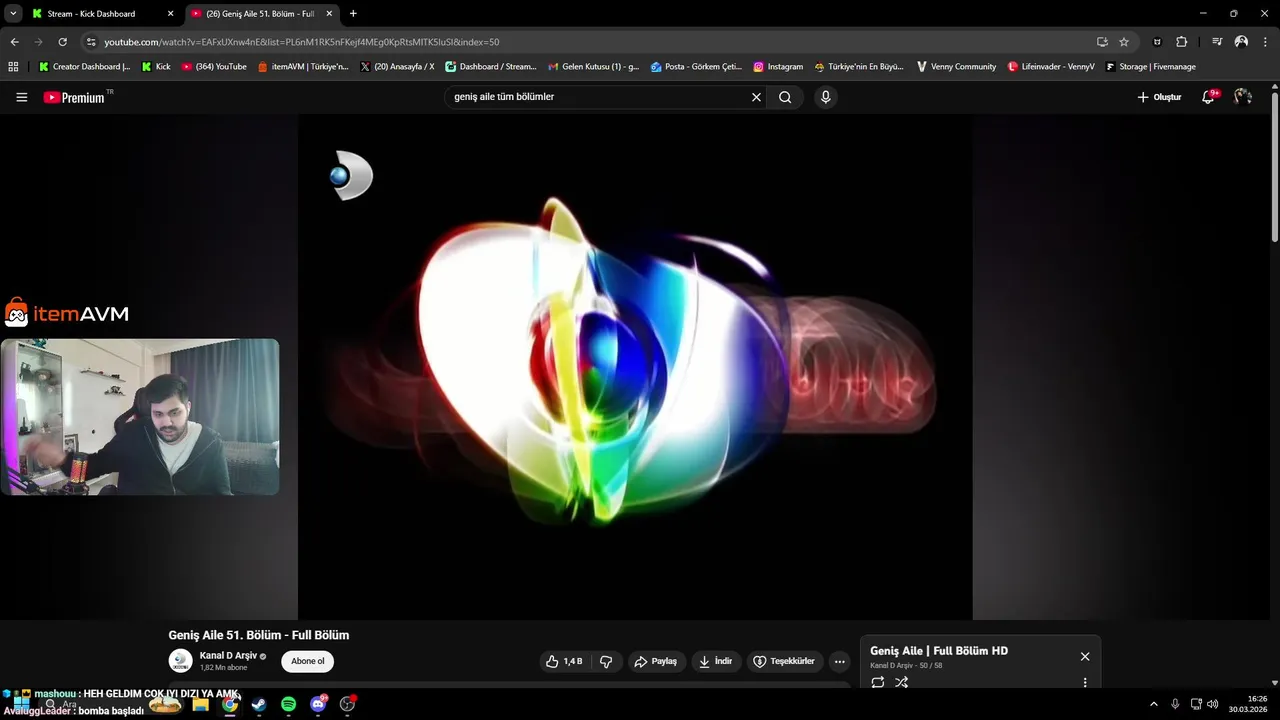Open the Instagram bookmark

pos(778,67)
